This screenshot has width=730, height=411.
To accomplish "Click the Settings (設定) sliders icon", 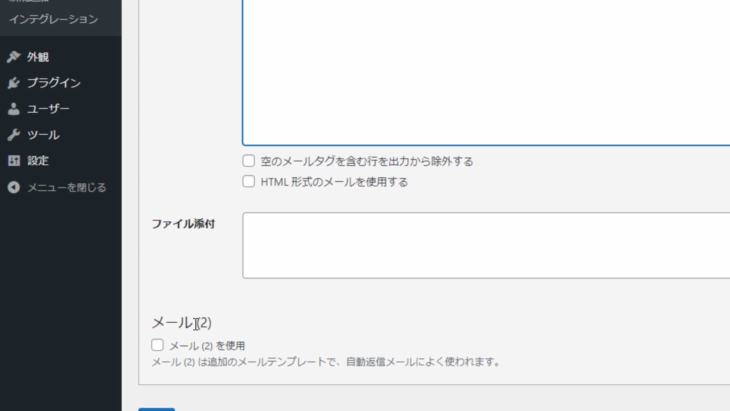I will pyautogui.click(x=14, y=161).
